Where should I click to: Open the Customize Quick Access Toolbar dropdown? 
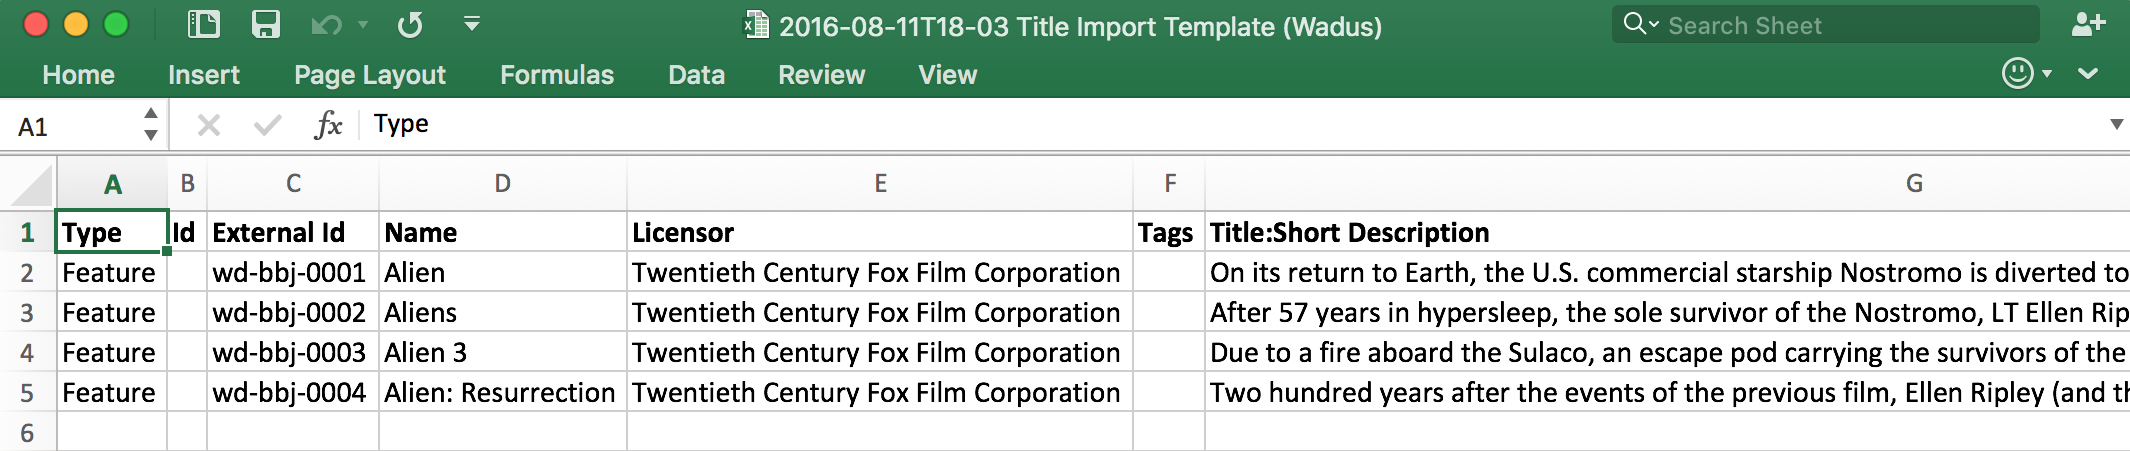472,23
